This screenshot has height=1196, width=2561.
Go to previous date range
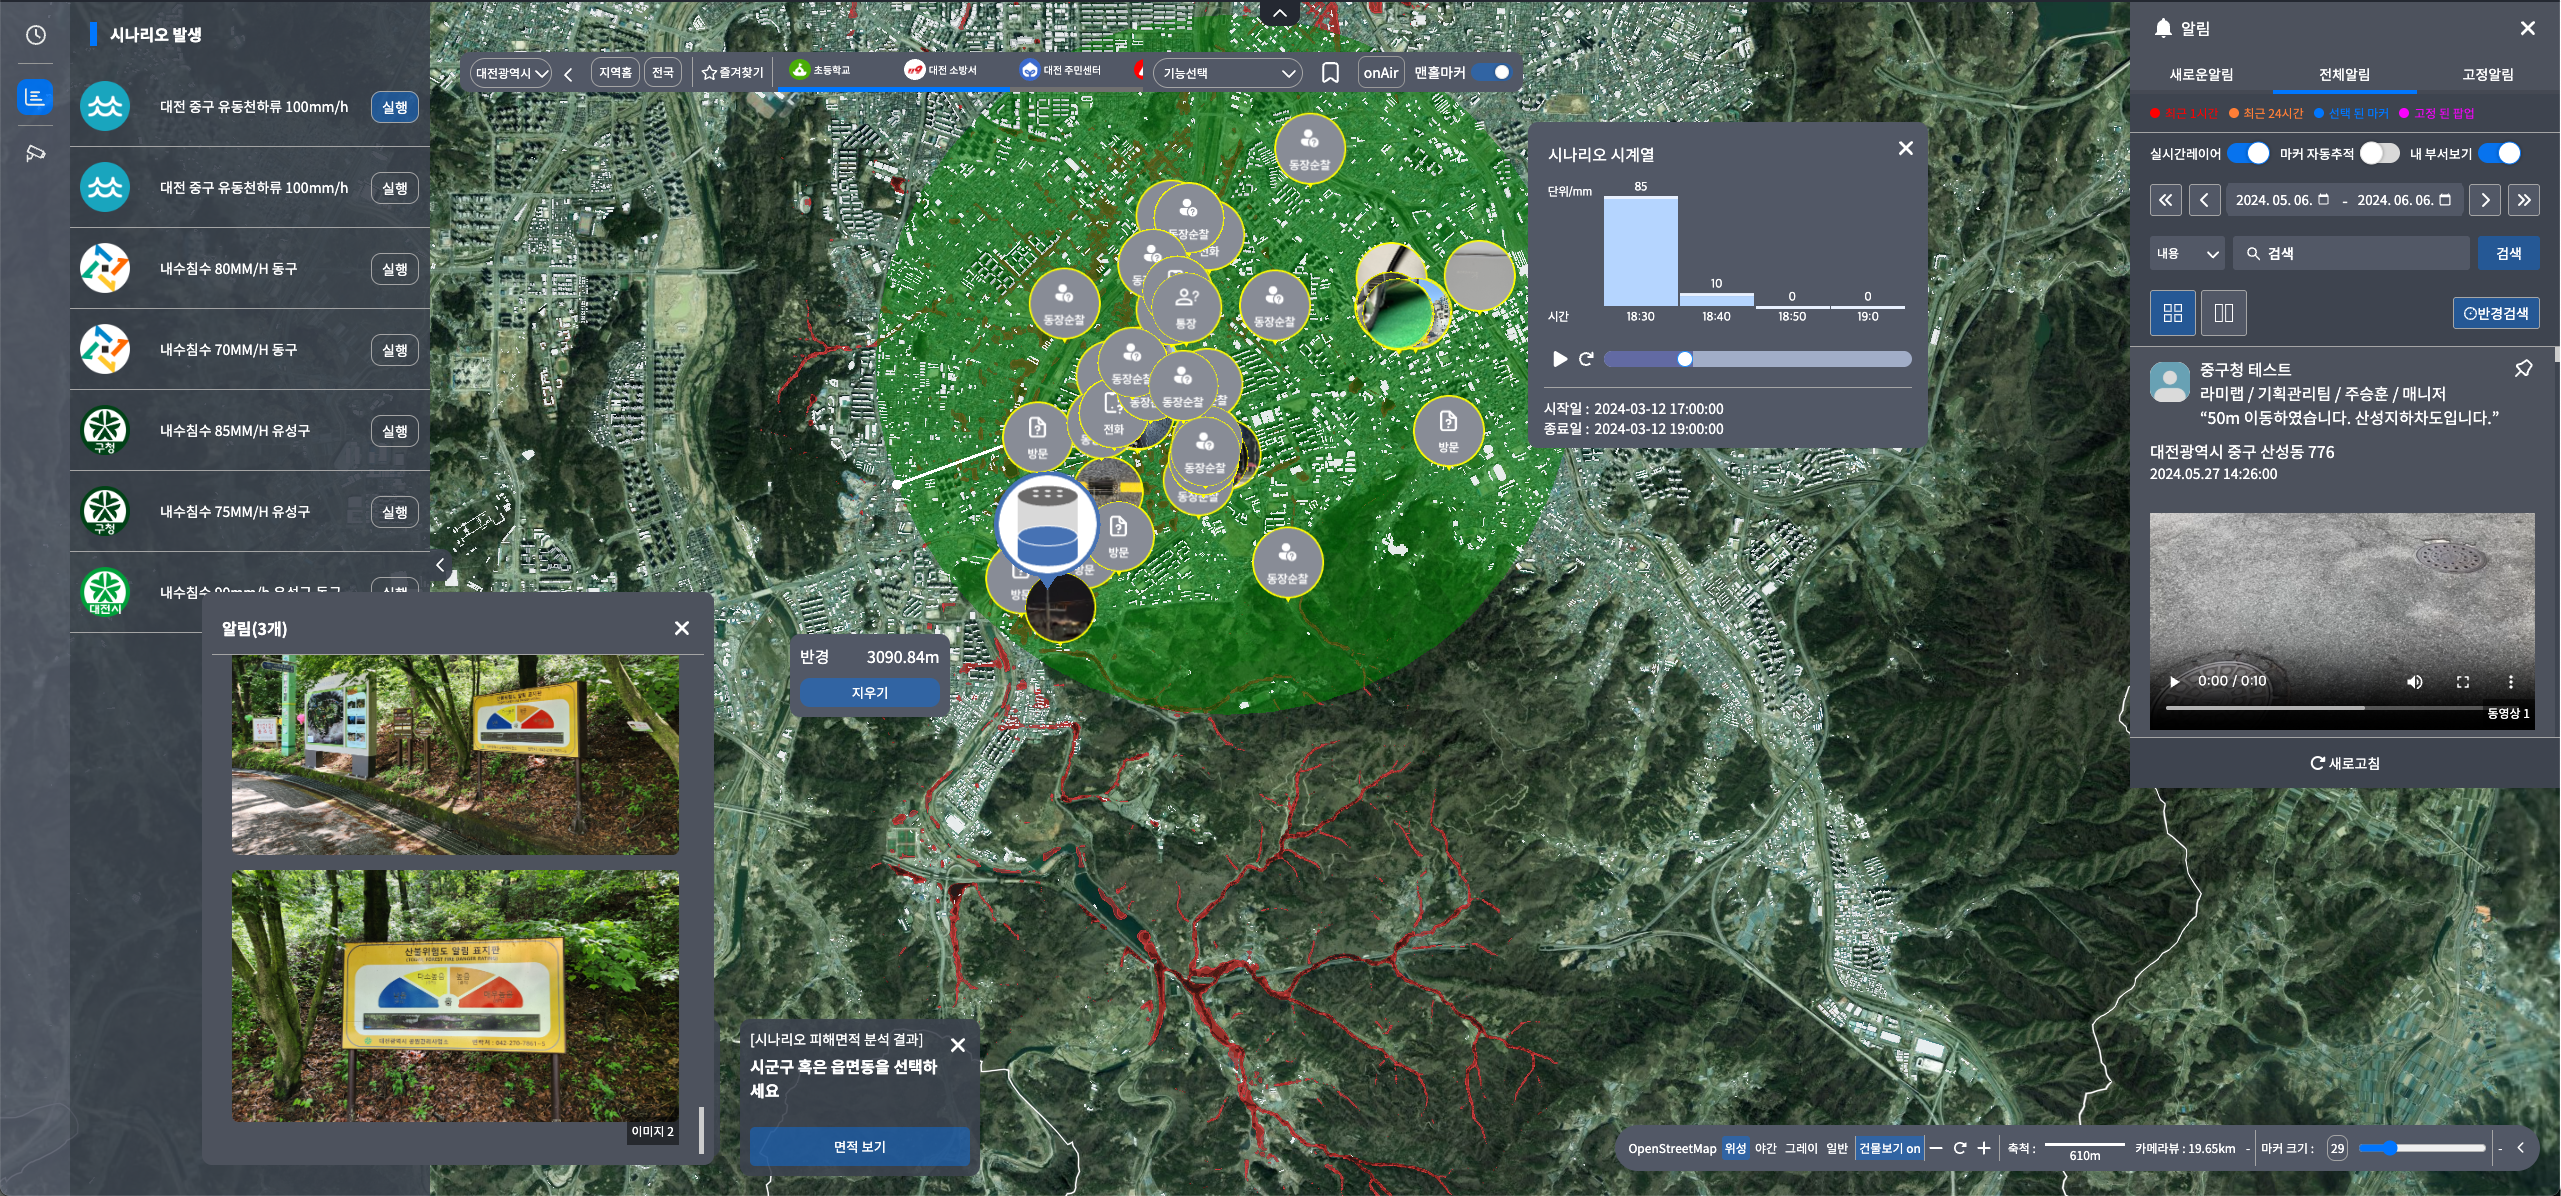coord(2204,200)
